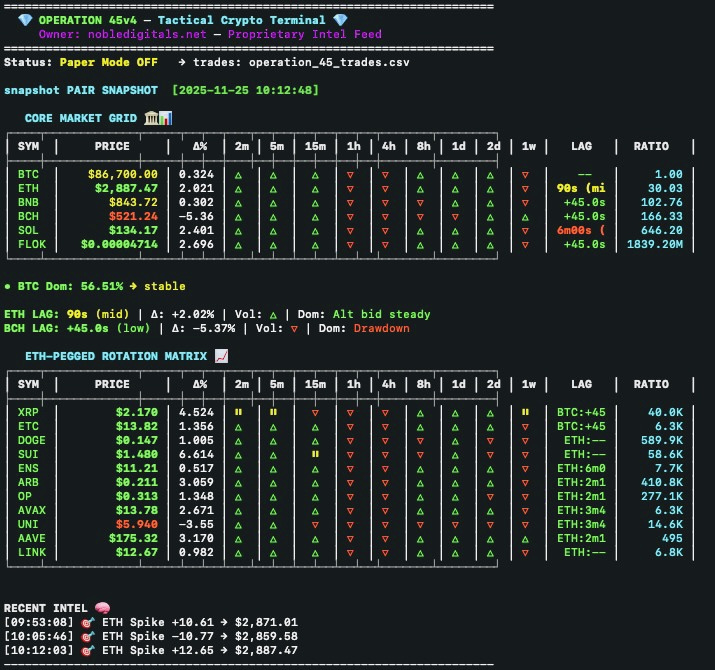Click the green dot before BTC Dom
This screenshot has height=670, width=715.
pos(8,286)
